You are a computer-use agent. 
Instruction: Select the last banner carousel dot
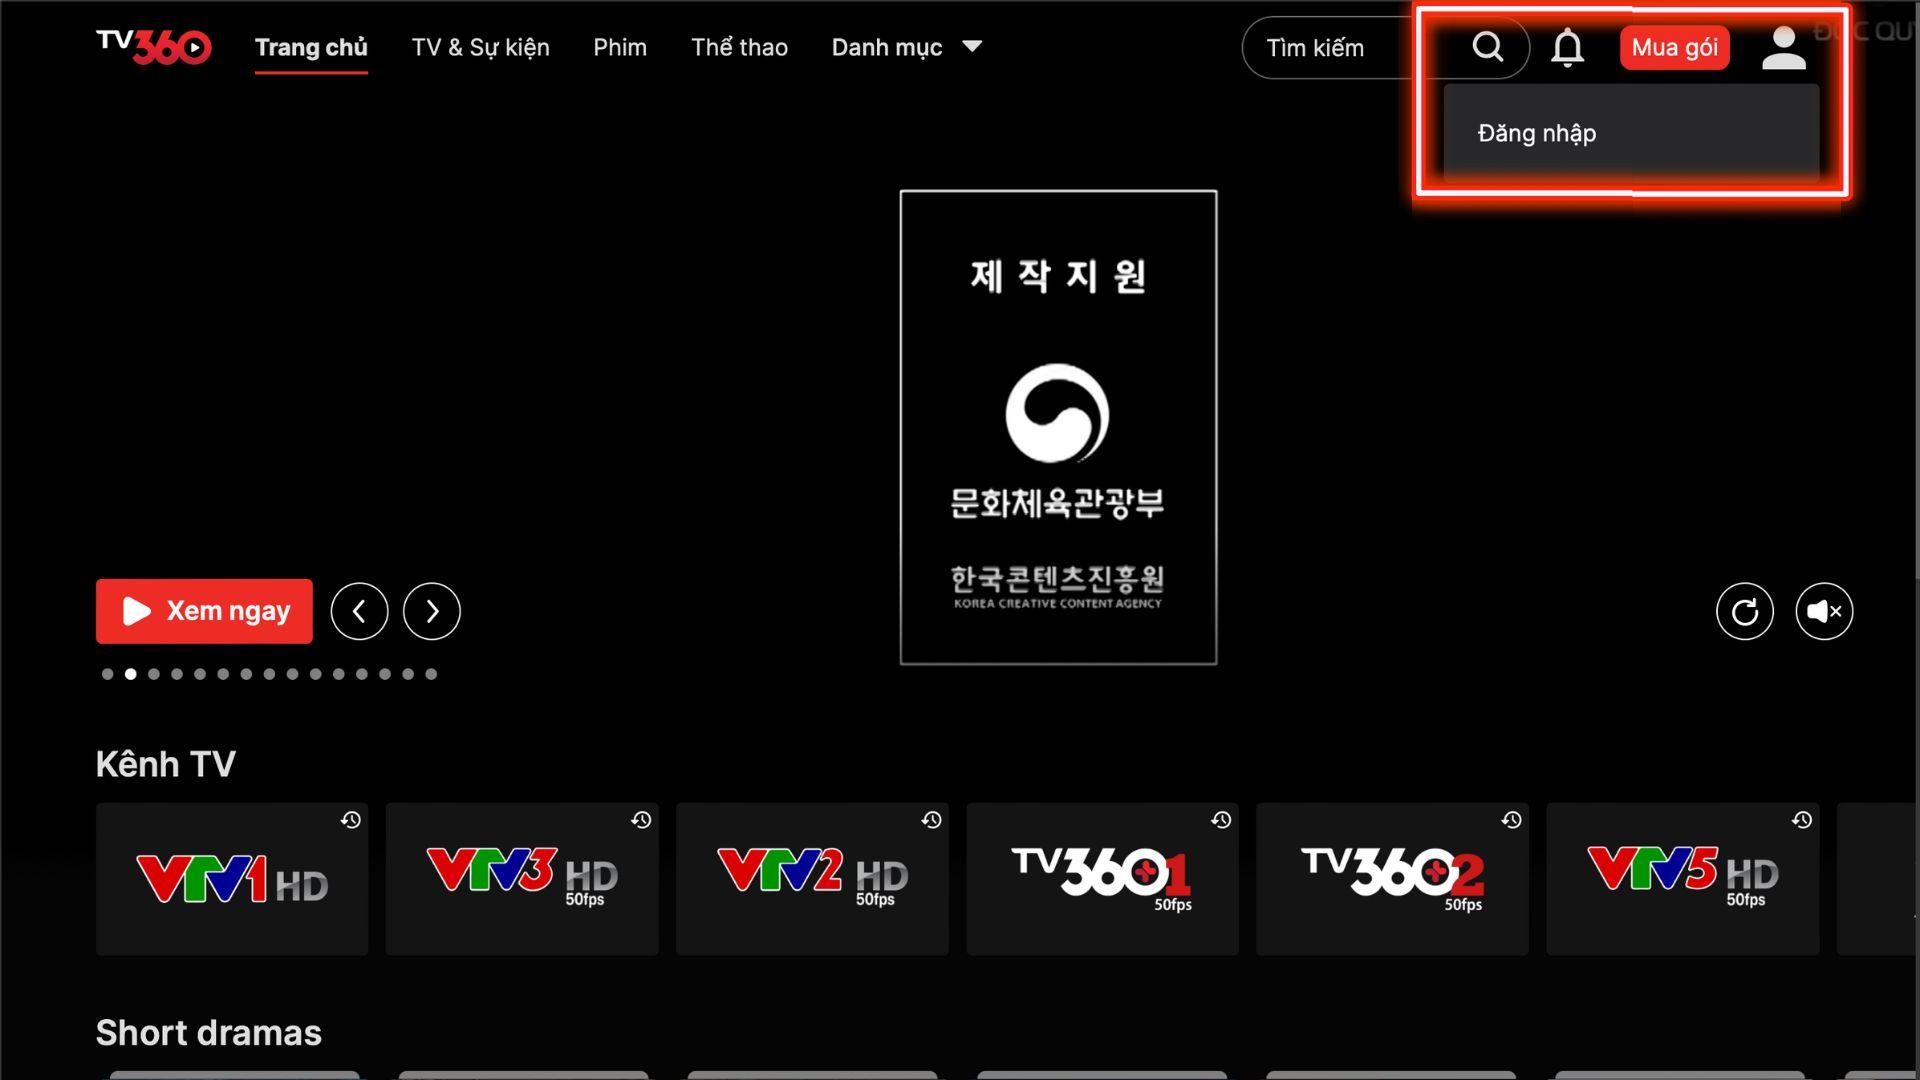tap(431, 674)
